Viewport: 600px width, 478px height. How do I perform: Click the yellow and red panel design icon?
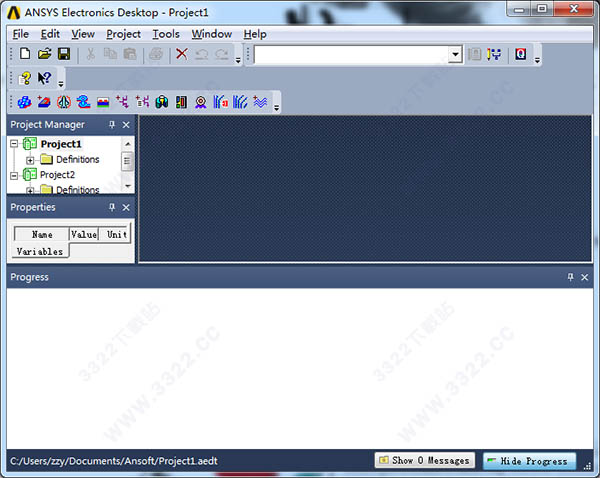[x=181, y=102]
